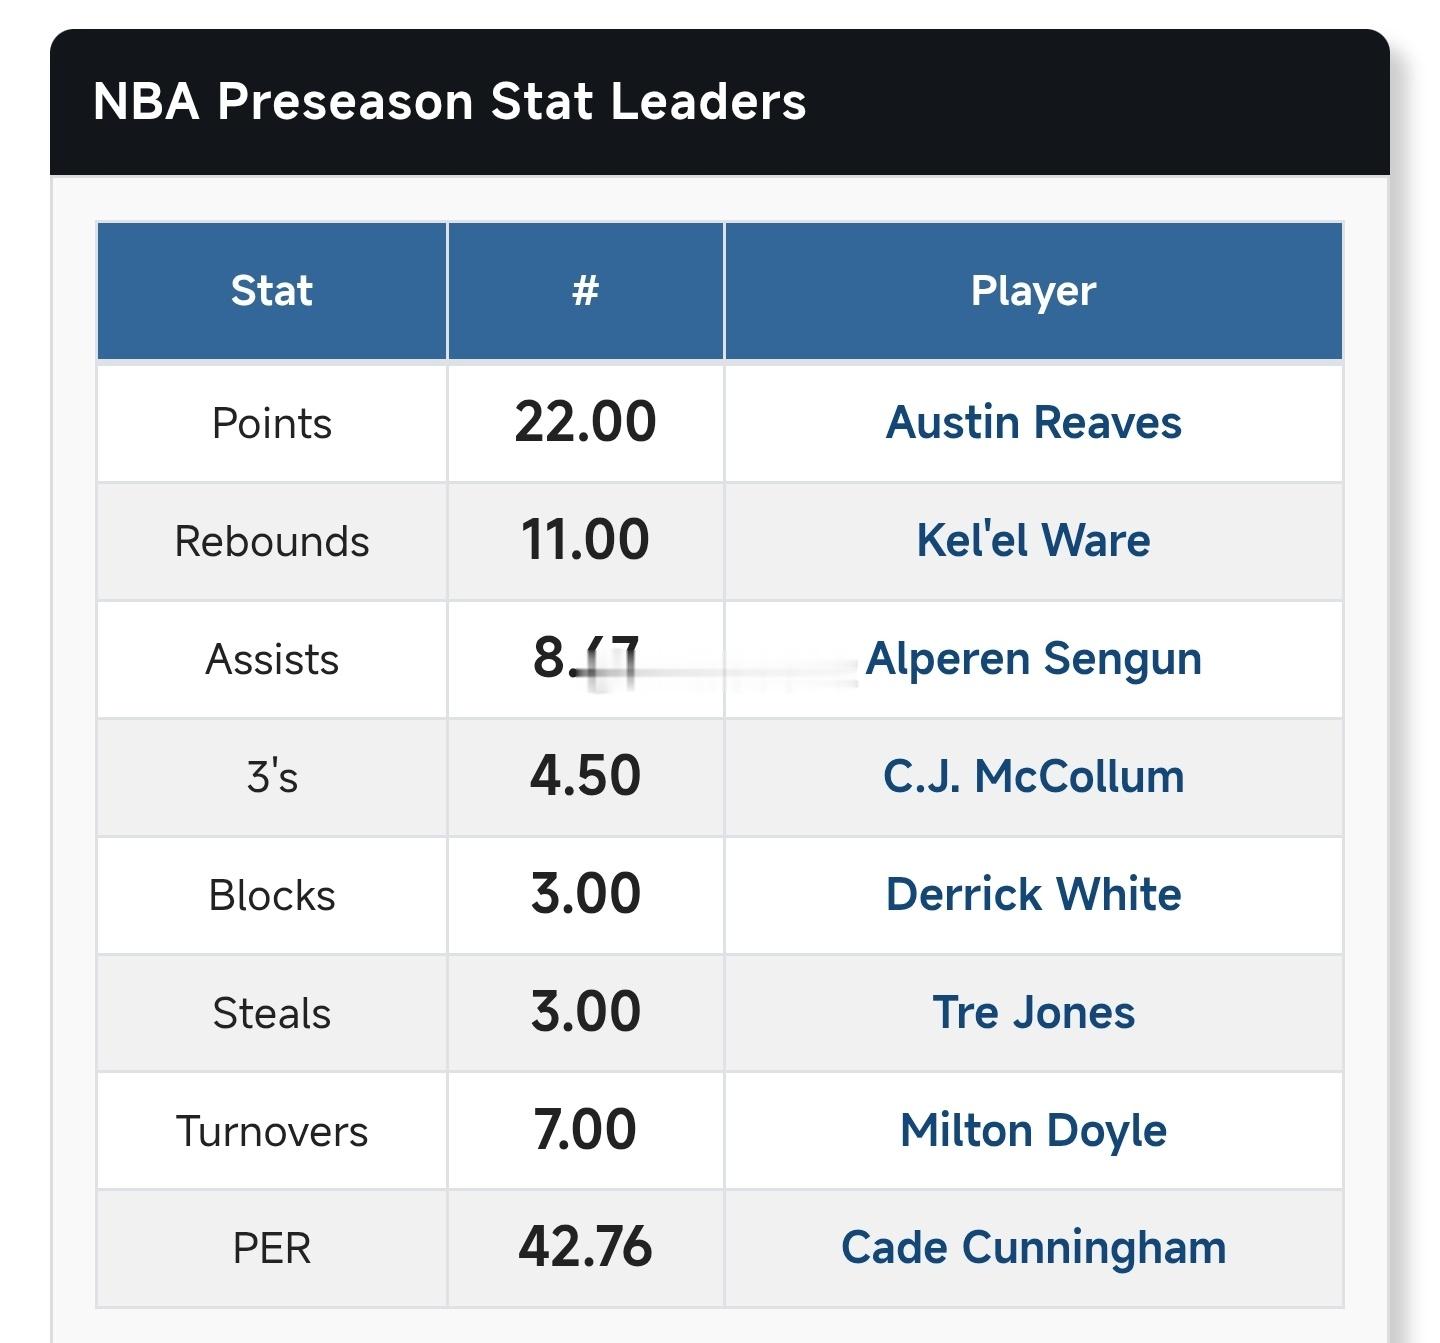
Task: Click the Player column header
Action: pyautogui.click(x=1033, y=291)
